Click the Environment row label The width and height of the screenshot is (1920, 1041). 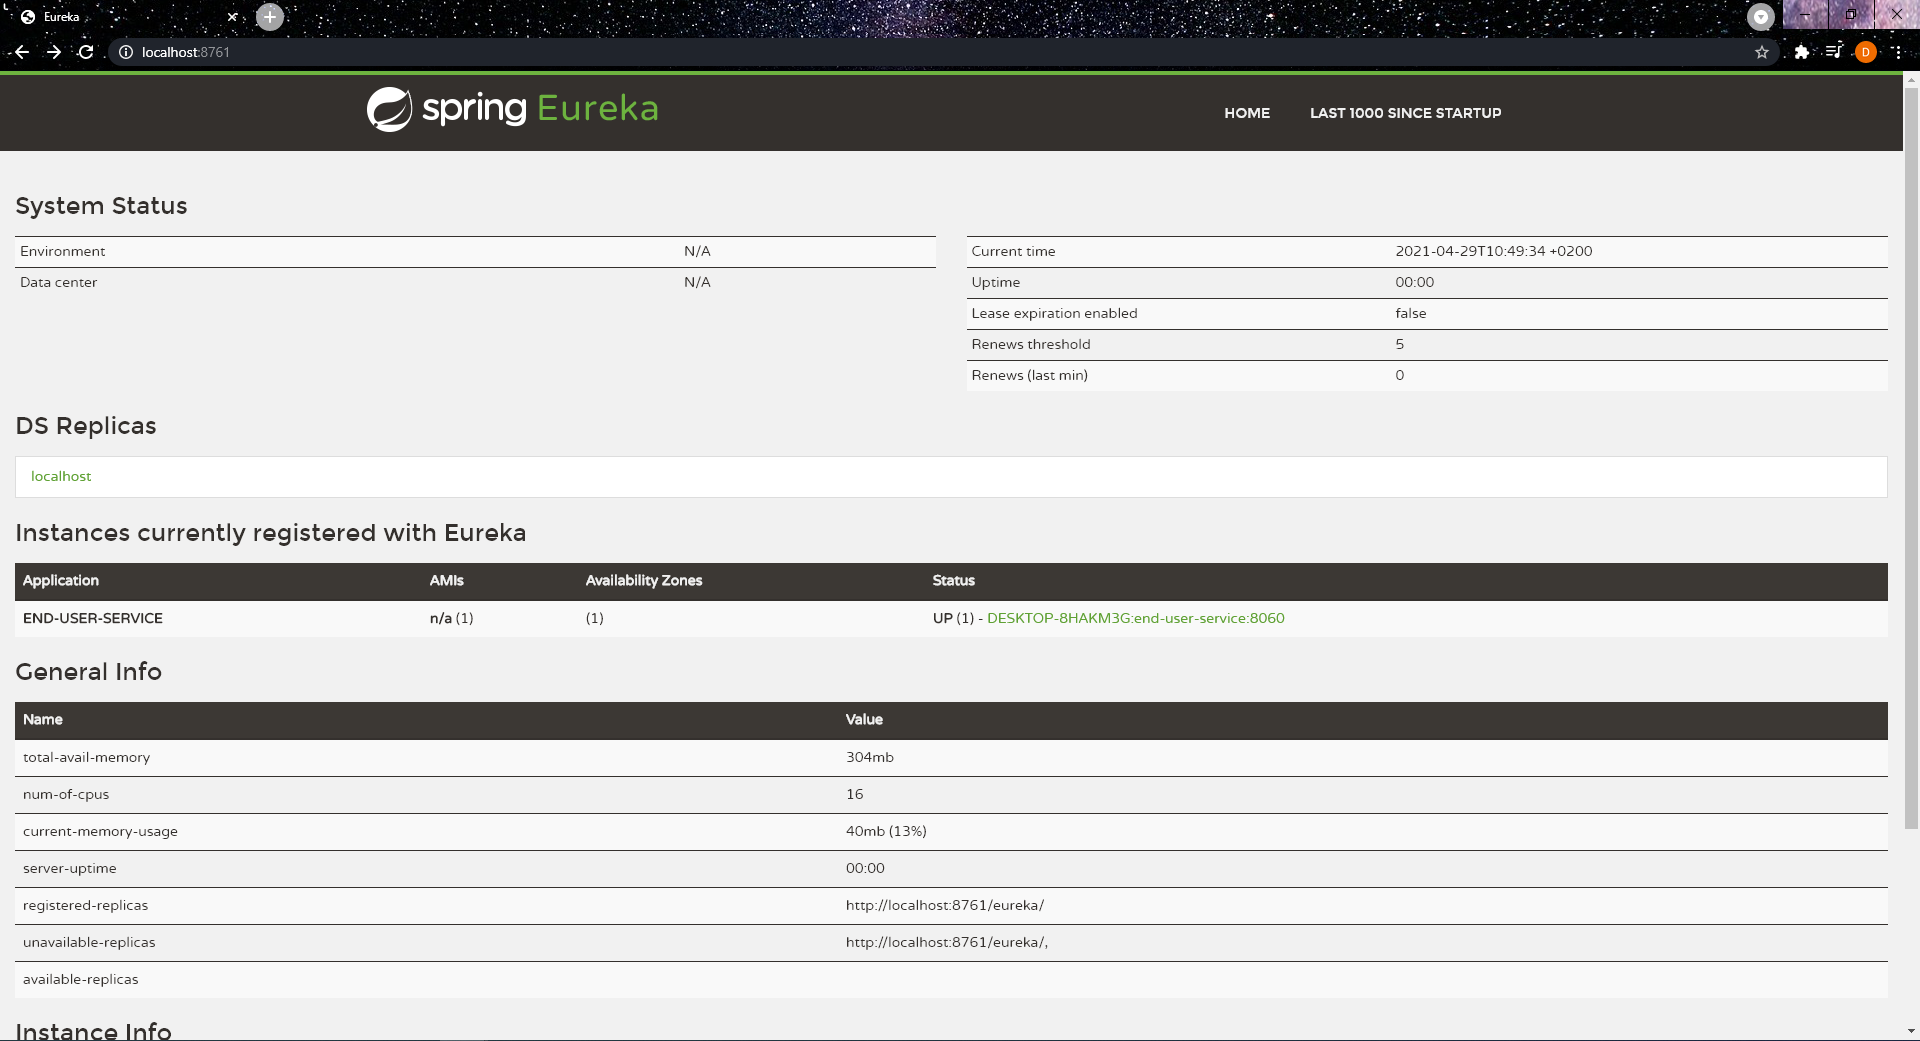62,251
